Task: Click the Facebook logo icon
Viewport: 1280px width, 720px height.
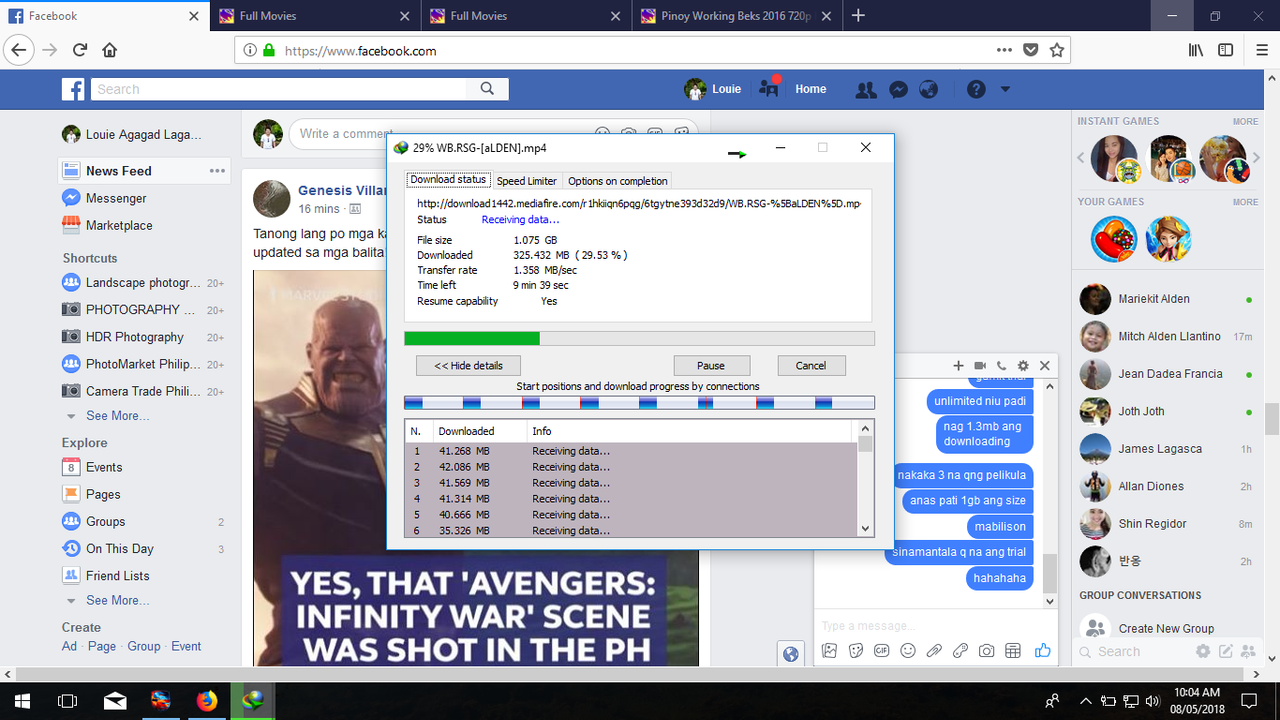Action: tap(73, 89)
